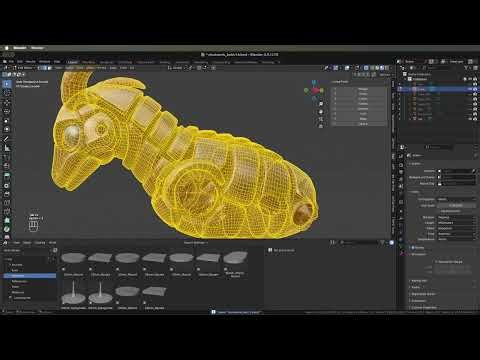Switch to the Modeling workspace tab

pos(88,62)
